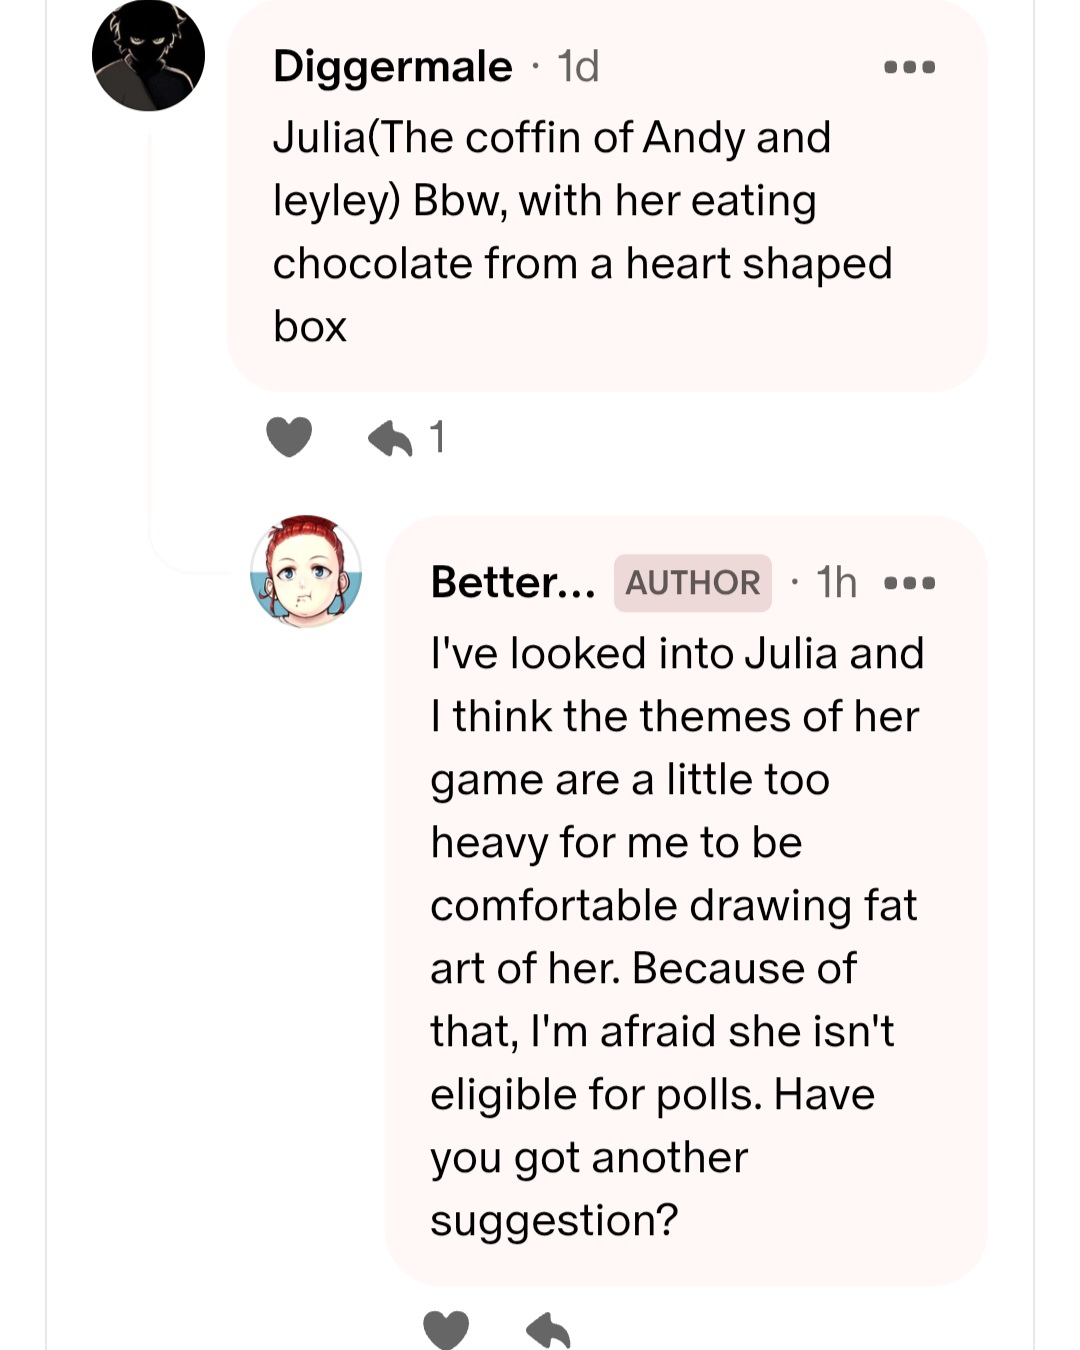Like Diggermale's comment with the heart
The height and width of the screenshot is (1350, 1080).
coord(289,437)
